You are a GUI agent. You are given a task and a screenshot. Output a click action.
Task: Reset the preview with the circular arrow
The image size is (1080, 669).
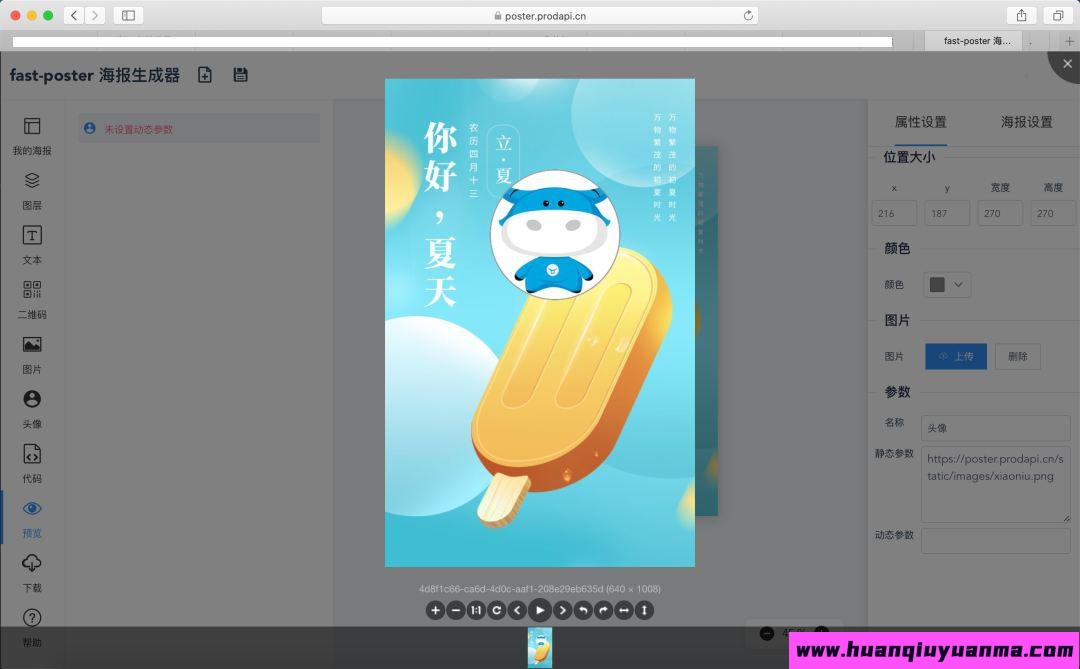coord(497,610)
